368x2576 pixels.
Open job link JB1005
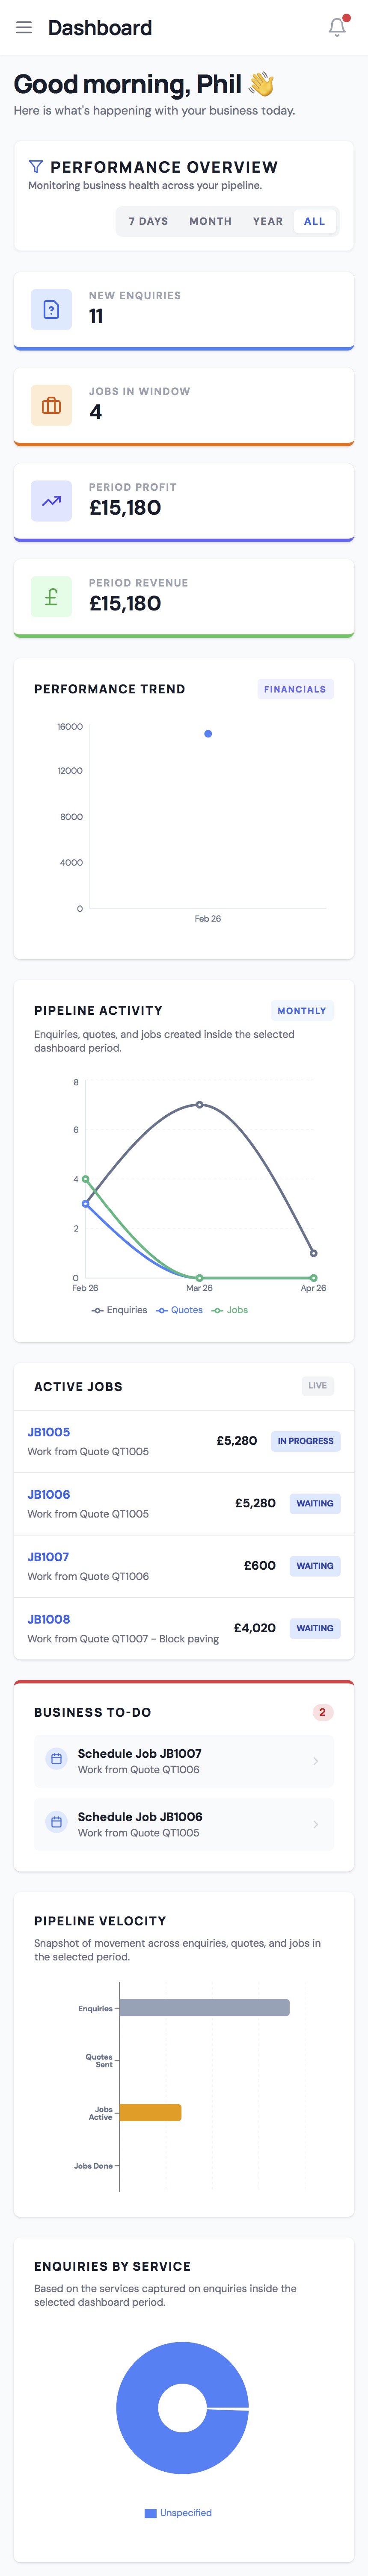coord(49,1432)
